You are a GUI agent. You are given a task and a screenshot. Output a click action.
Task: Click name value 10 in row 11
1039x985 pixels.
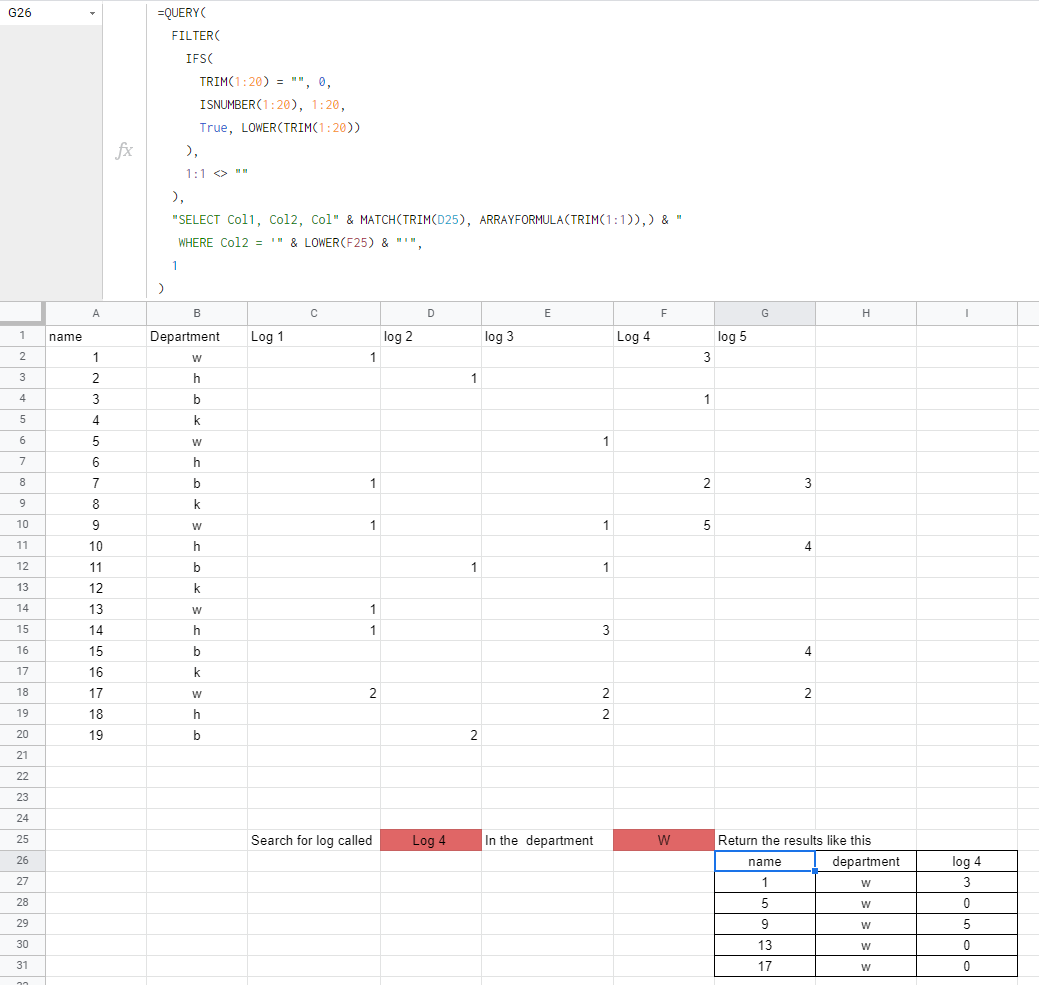tap(96, 546)
